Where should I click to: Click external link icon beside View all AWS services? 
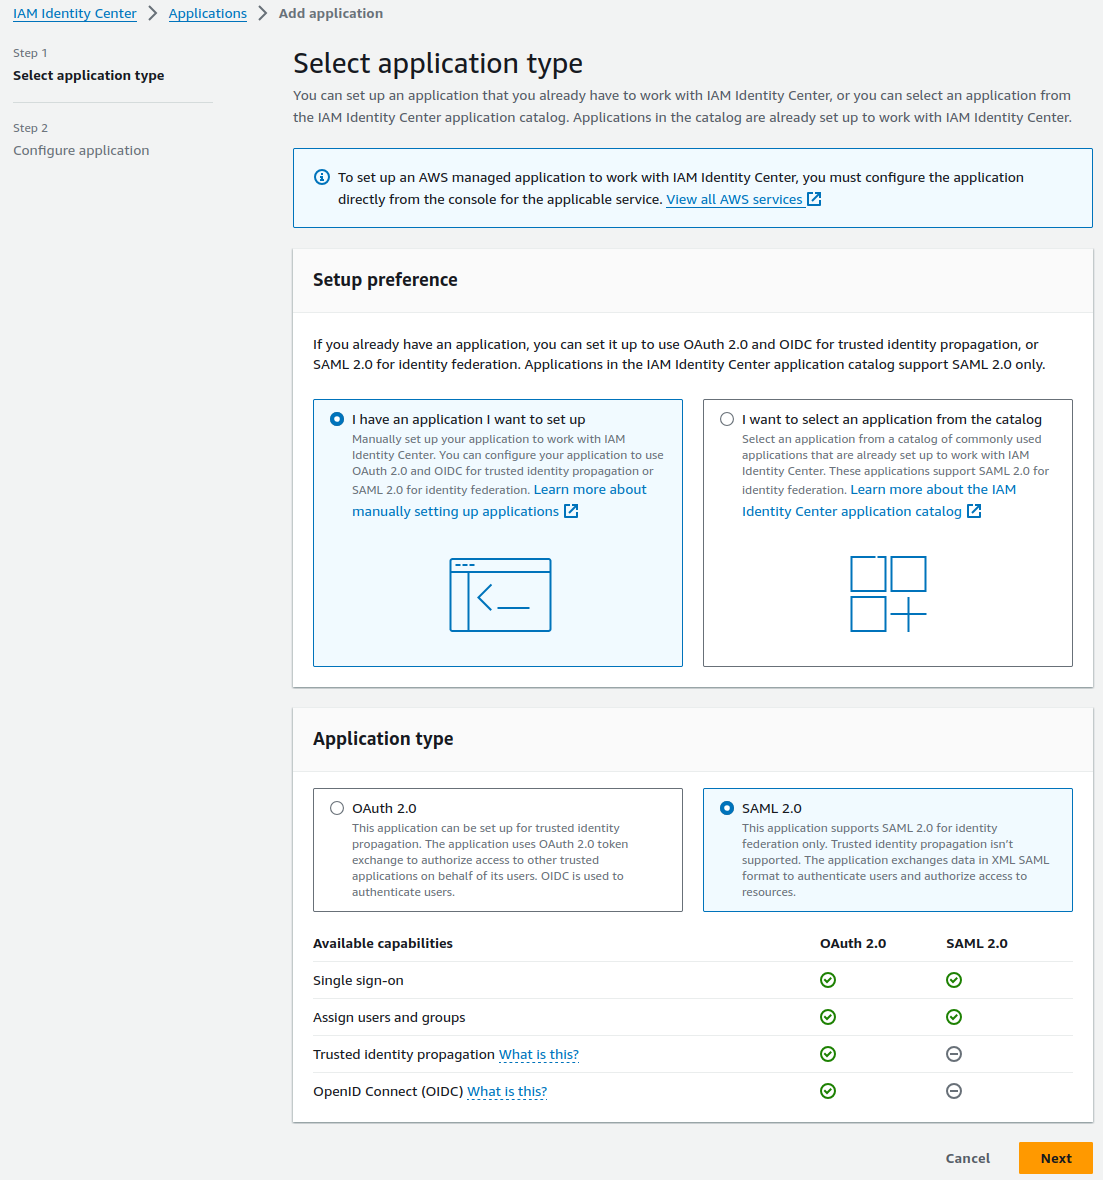pos(814,199)
